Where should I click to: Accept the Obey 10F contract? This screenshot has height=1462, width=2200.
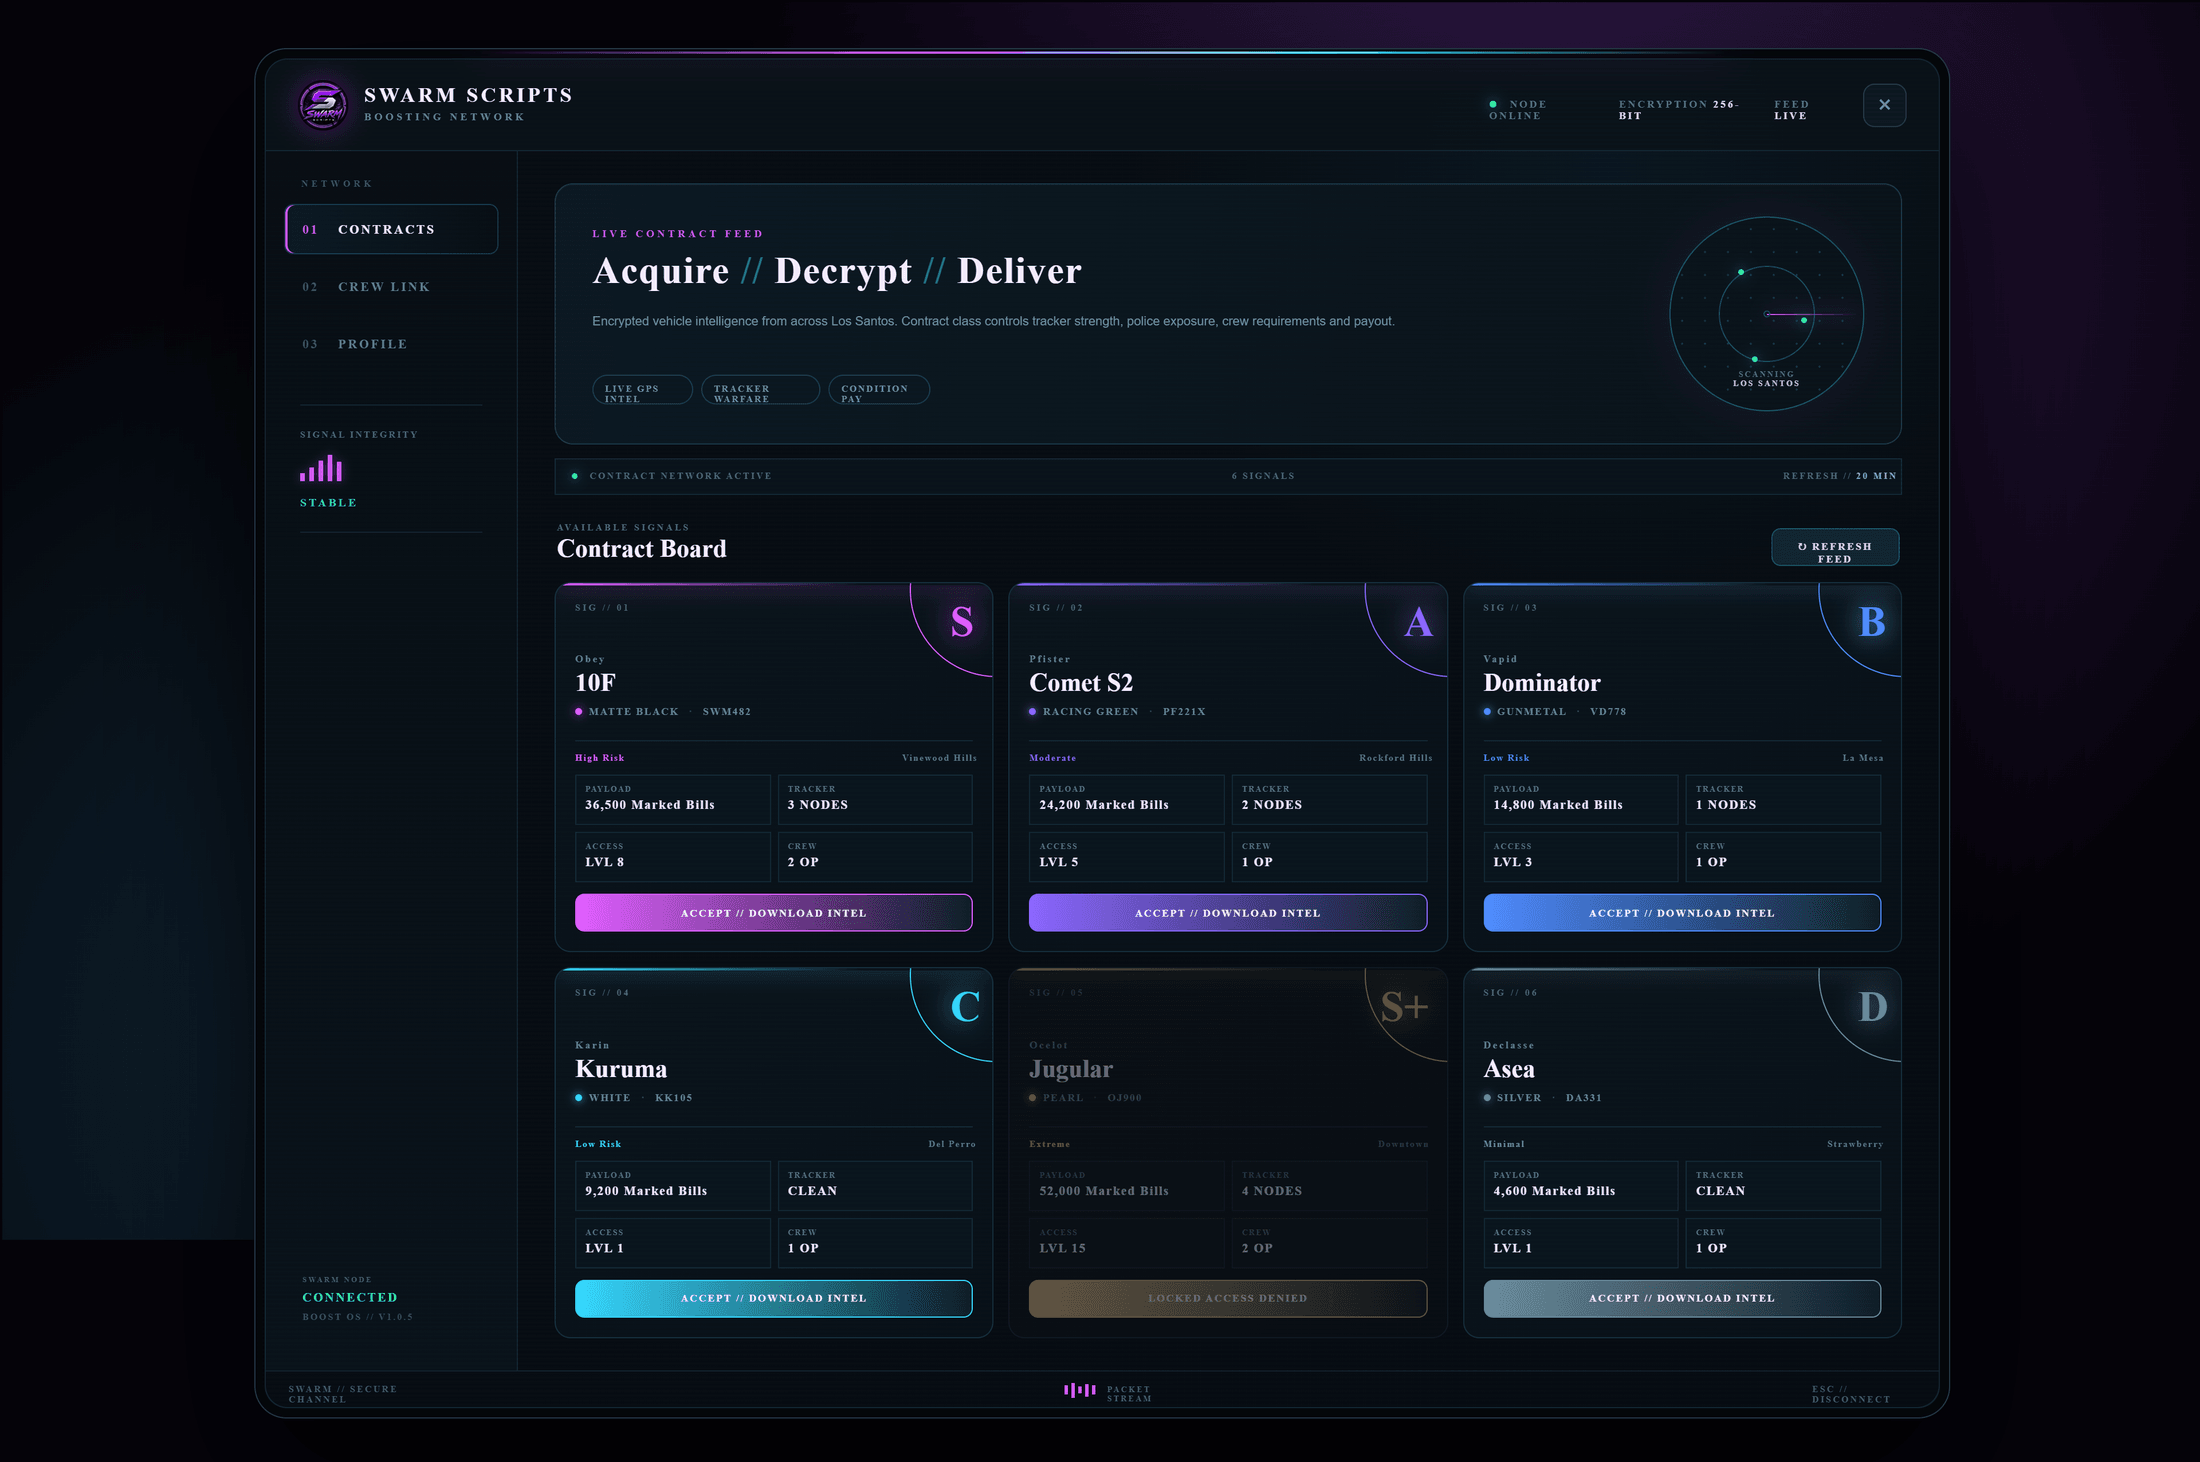[773, 913]
